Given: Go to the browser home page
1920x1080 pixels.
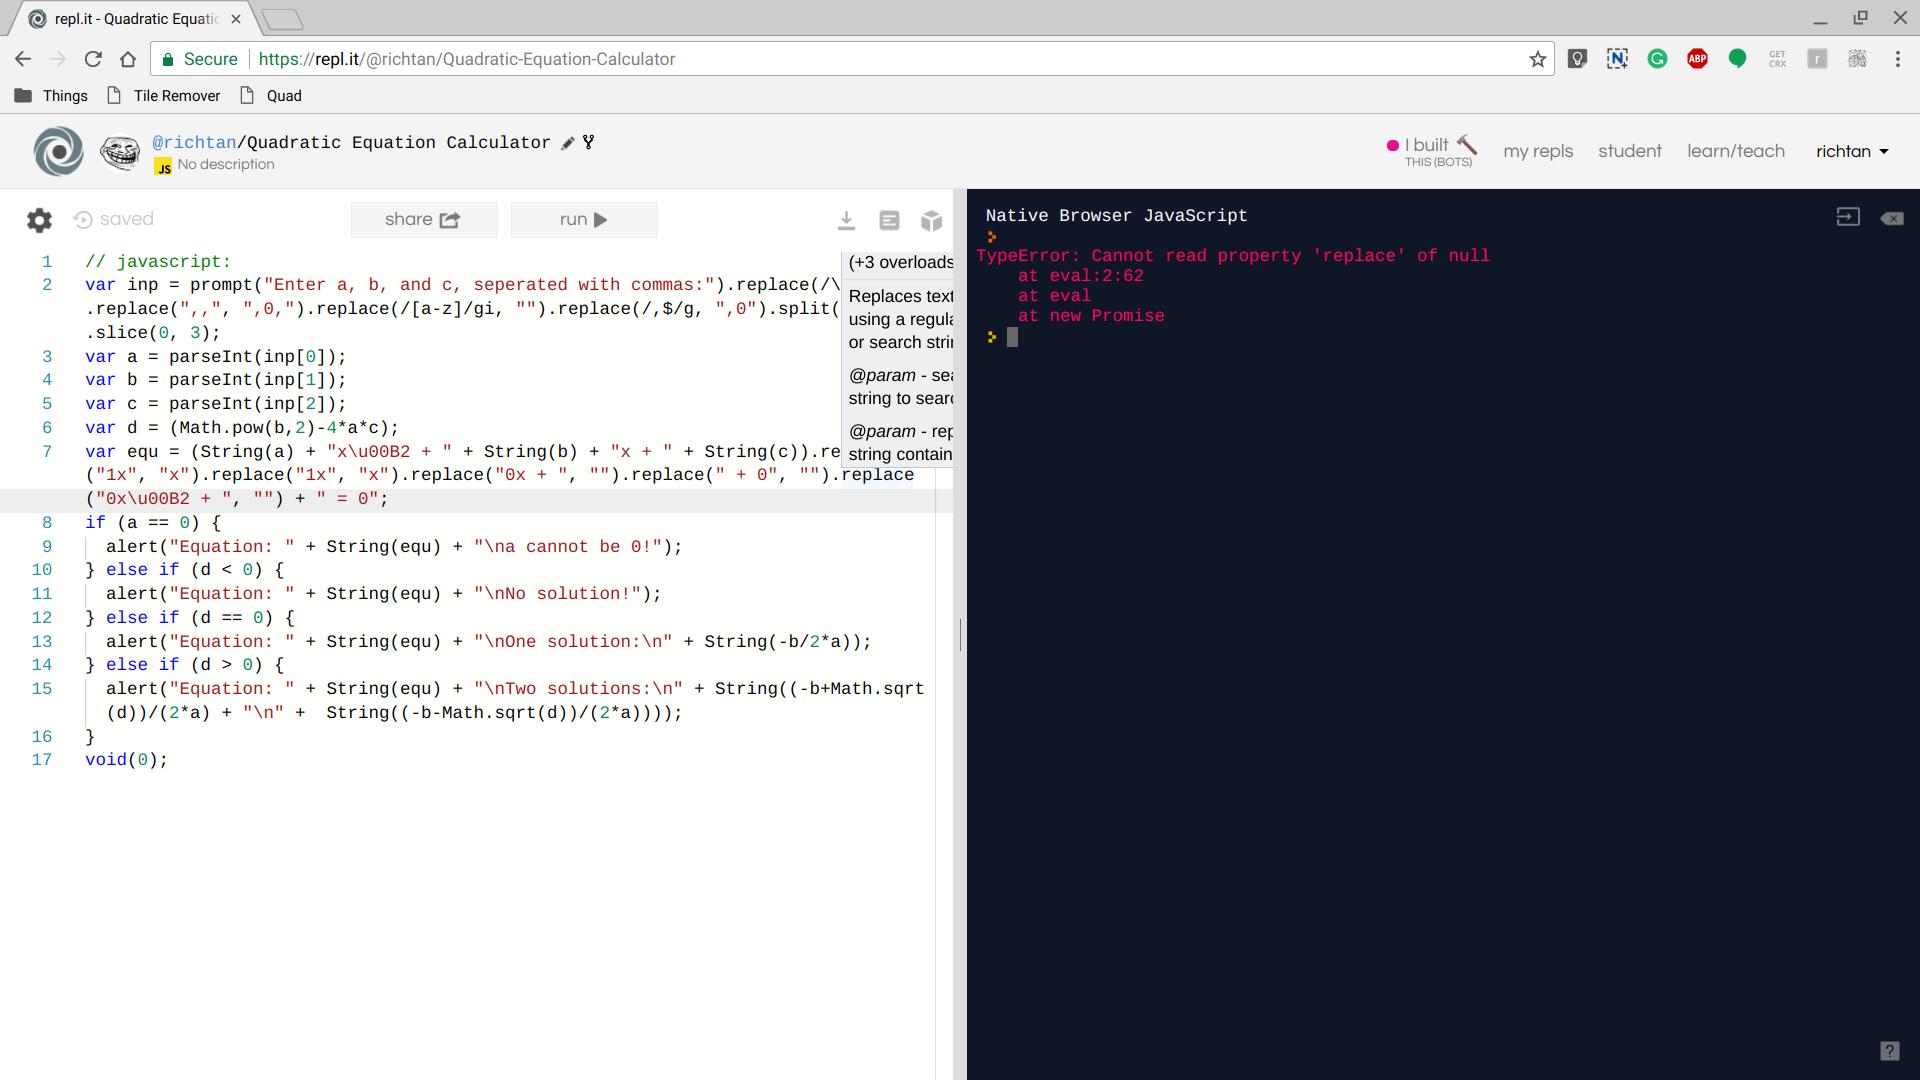Looking at the screenshot, I should (x=128, y=59).
